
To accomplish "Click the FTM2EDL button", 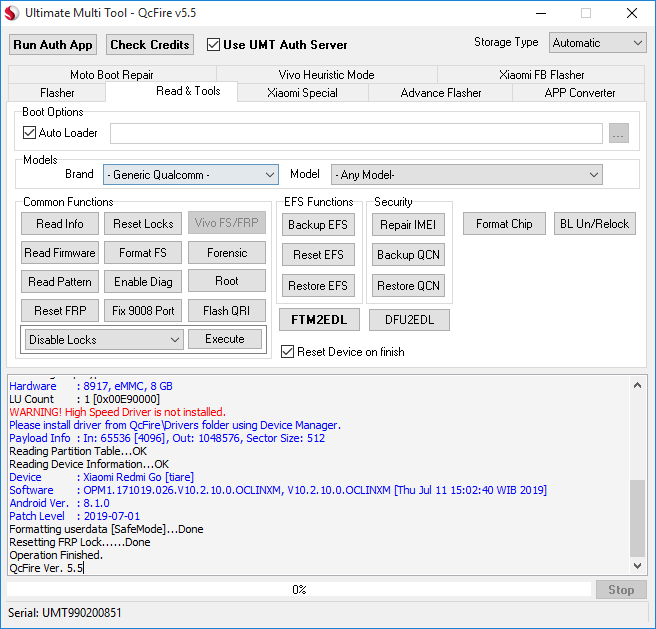I will point(319,320).
